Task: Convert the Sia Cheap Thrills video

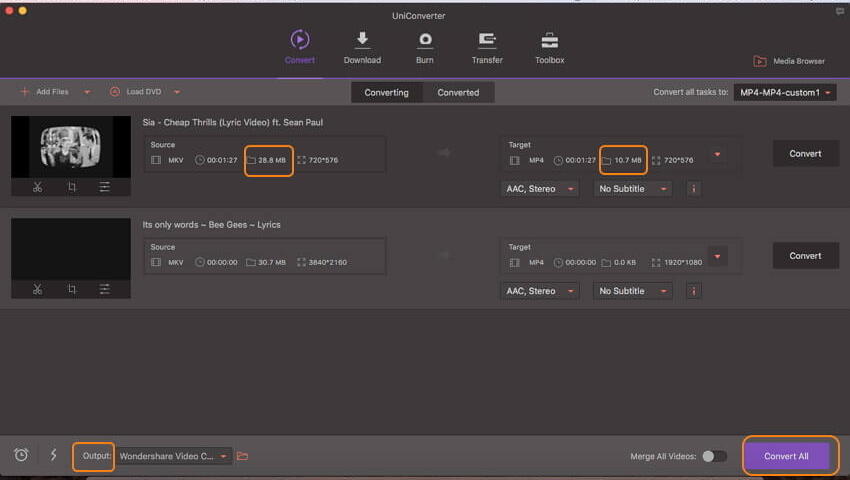Action: click(x=806, y=153)
